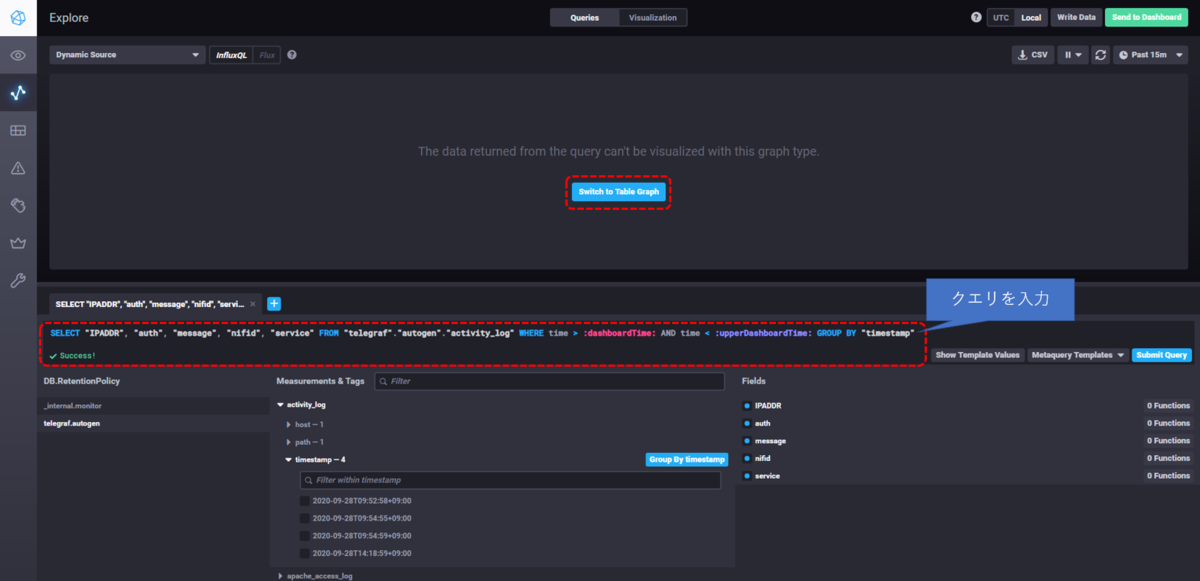Expand the path — 1 tag
The width and height of the screenshot is (1200, 581).
[x=304, y=442]
